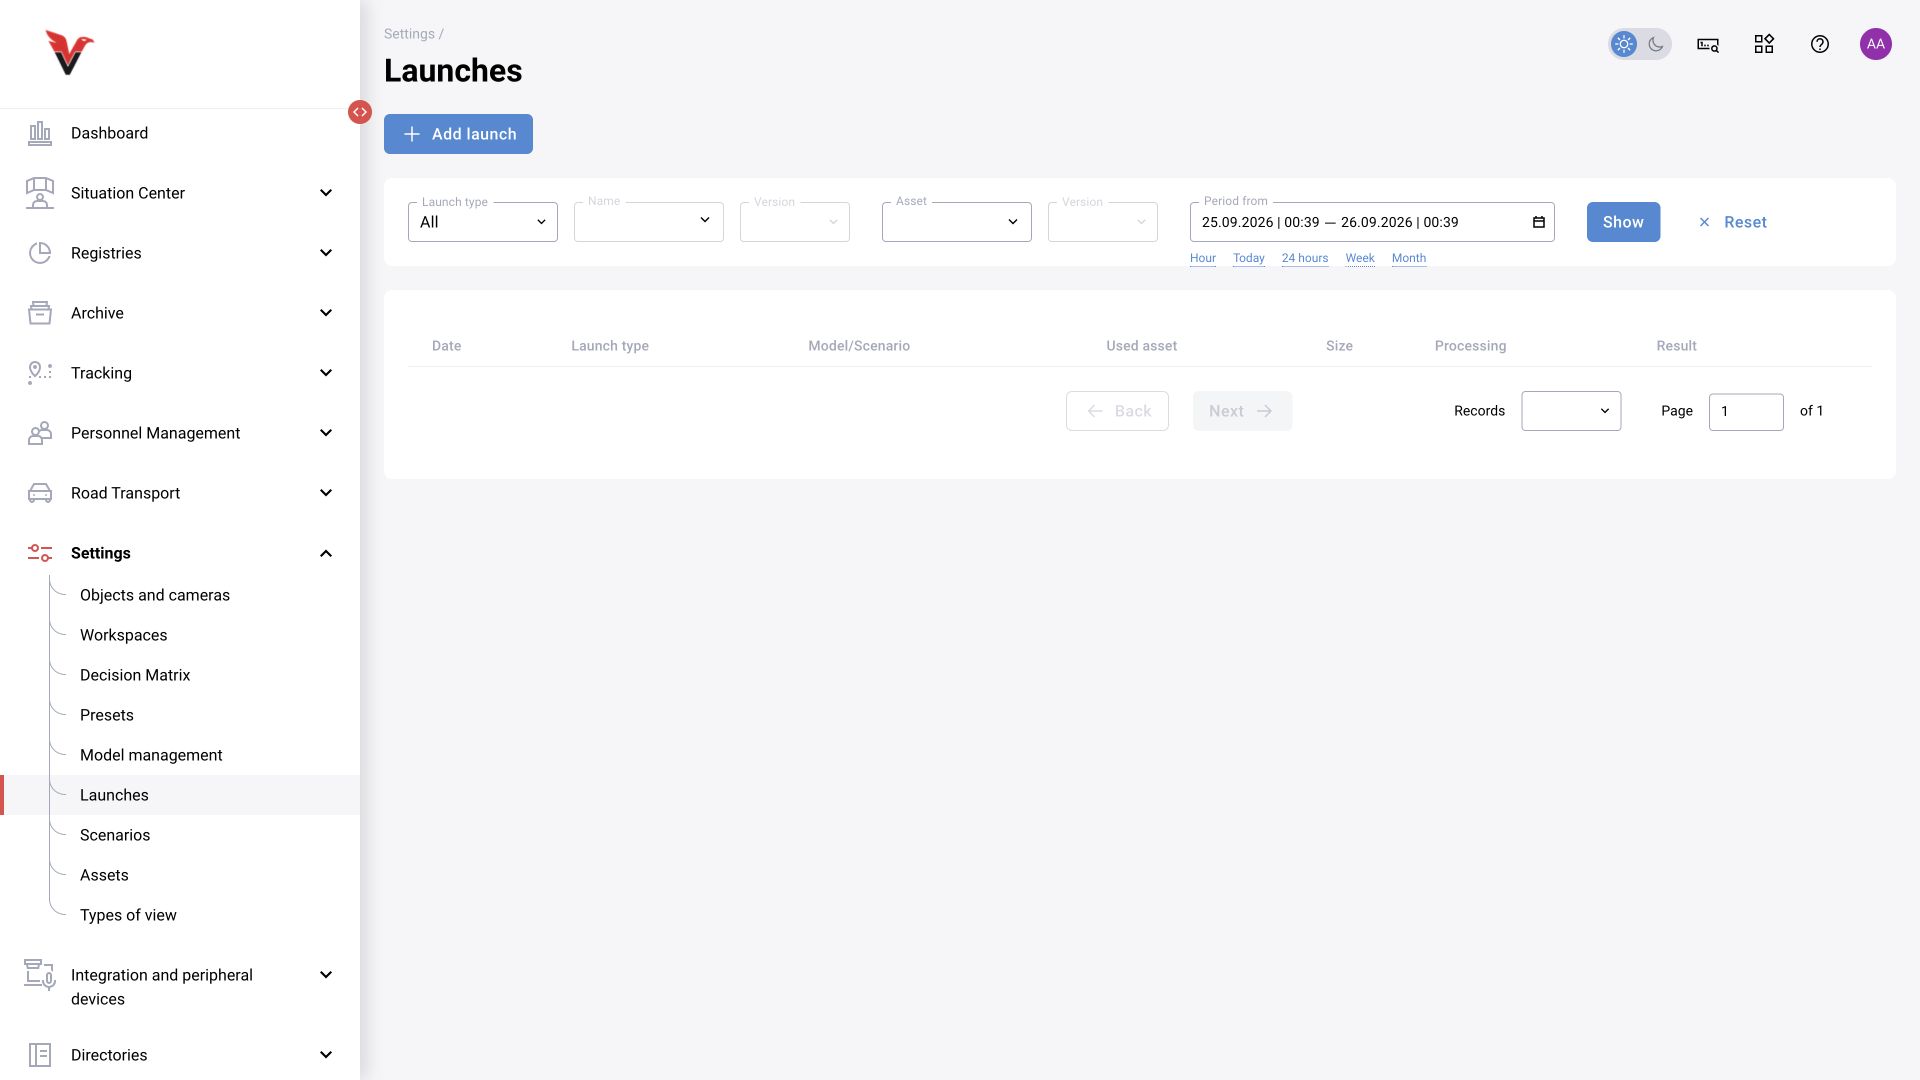Click the Date column header
The height and width of the screenshot is (1080, 1920).
point(447,346)
